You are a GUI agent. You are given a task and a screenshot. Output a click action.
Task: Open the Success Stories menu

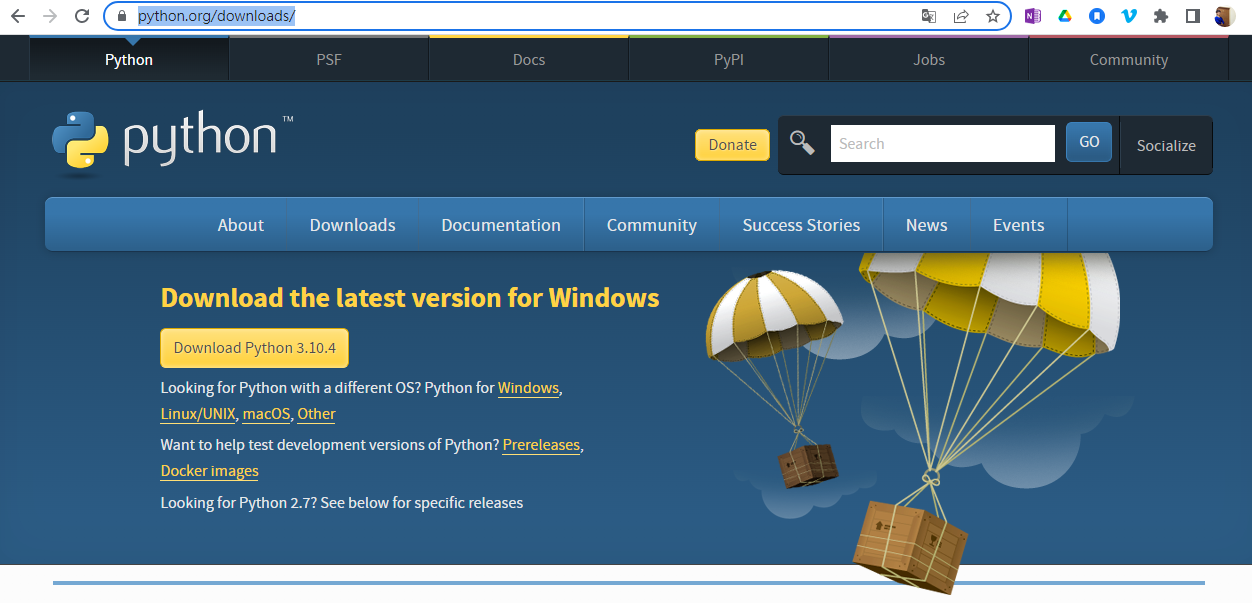pyautogui.click(x=801, y=225)
